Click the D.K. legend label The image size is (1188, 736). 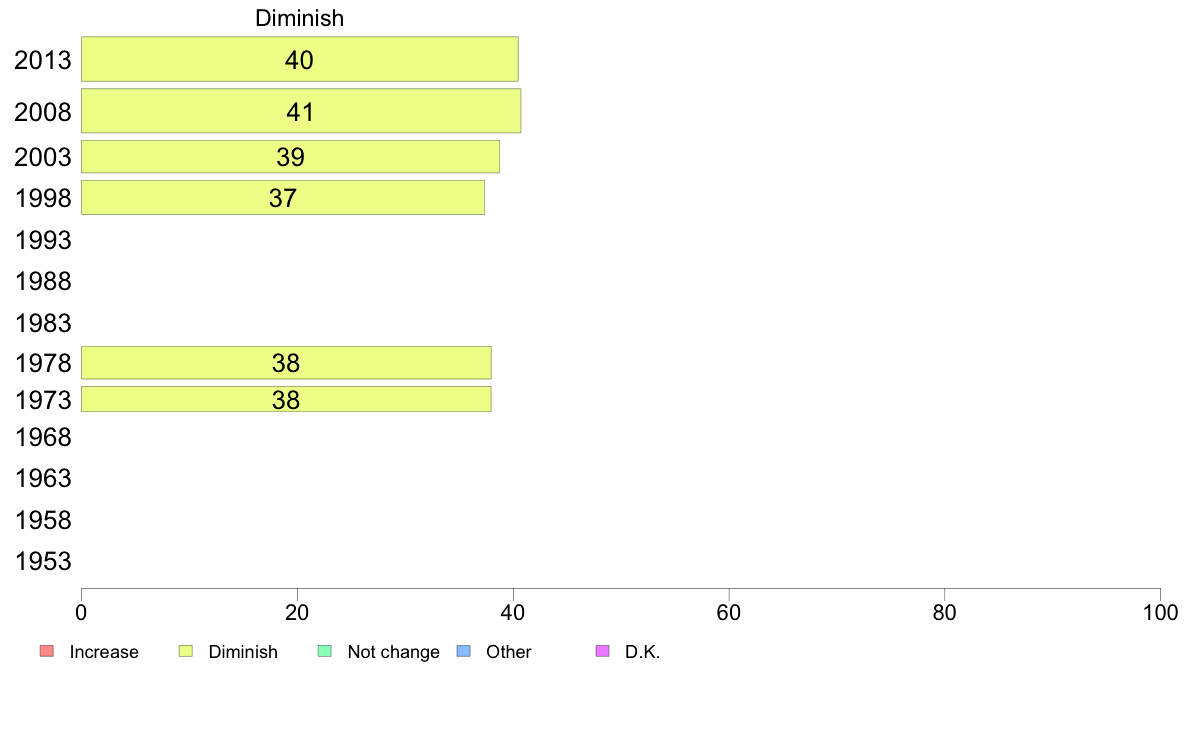[x=643, y=652]
